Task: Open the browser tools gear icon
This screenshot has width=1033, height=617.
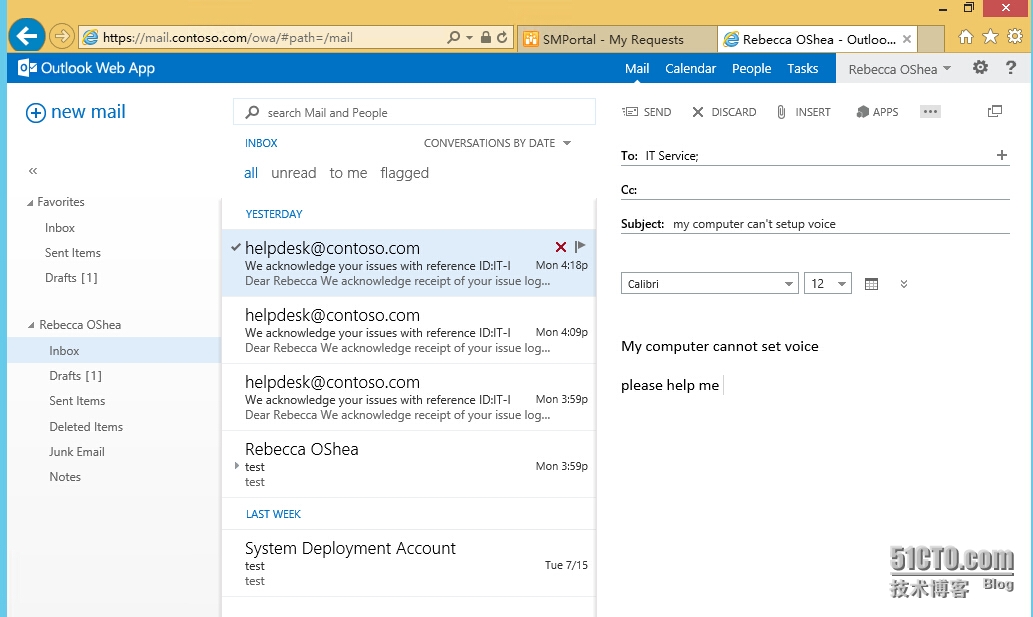Action: tap(1015, 37)
